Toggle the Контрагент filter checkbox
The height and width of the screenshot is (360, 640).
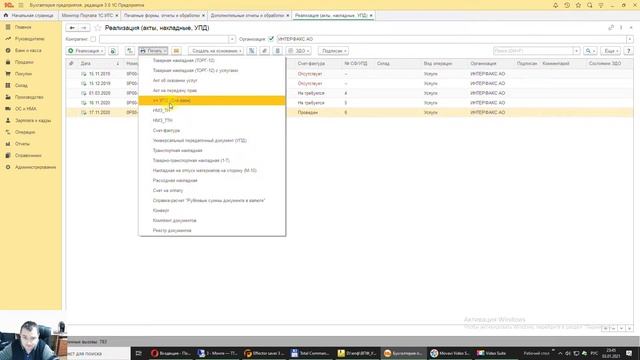(93, 39)
